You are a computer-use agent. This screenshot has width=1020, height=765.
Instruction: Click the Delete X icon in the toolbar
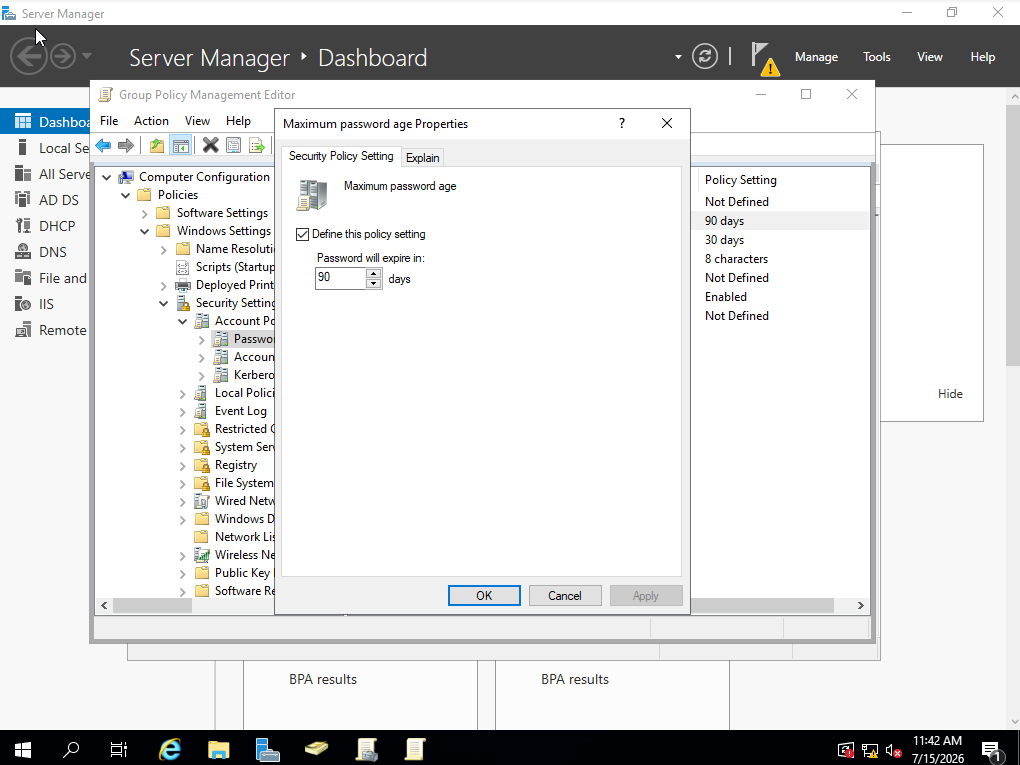pyautogui.click(x=210, y=145)
